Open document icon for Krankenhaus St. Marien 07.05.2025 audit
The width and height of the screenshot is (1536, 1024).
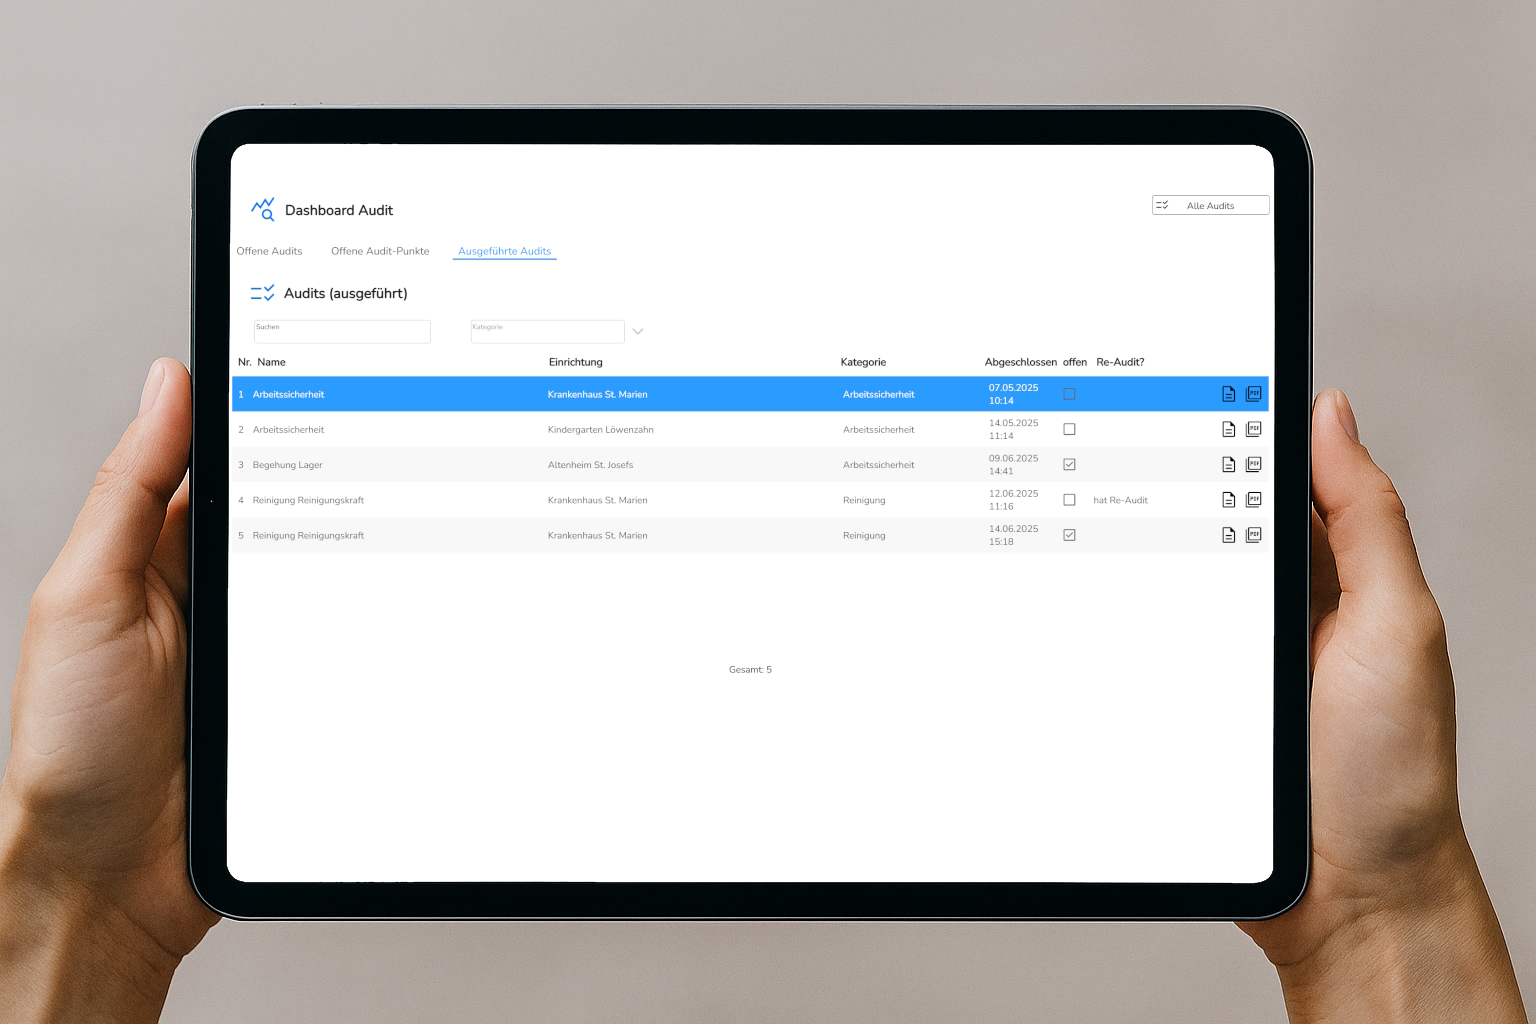1229,394
